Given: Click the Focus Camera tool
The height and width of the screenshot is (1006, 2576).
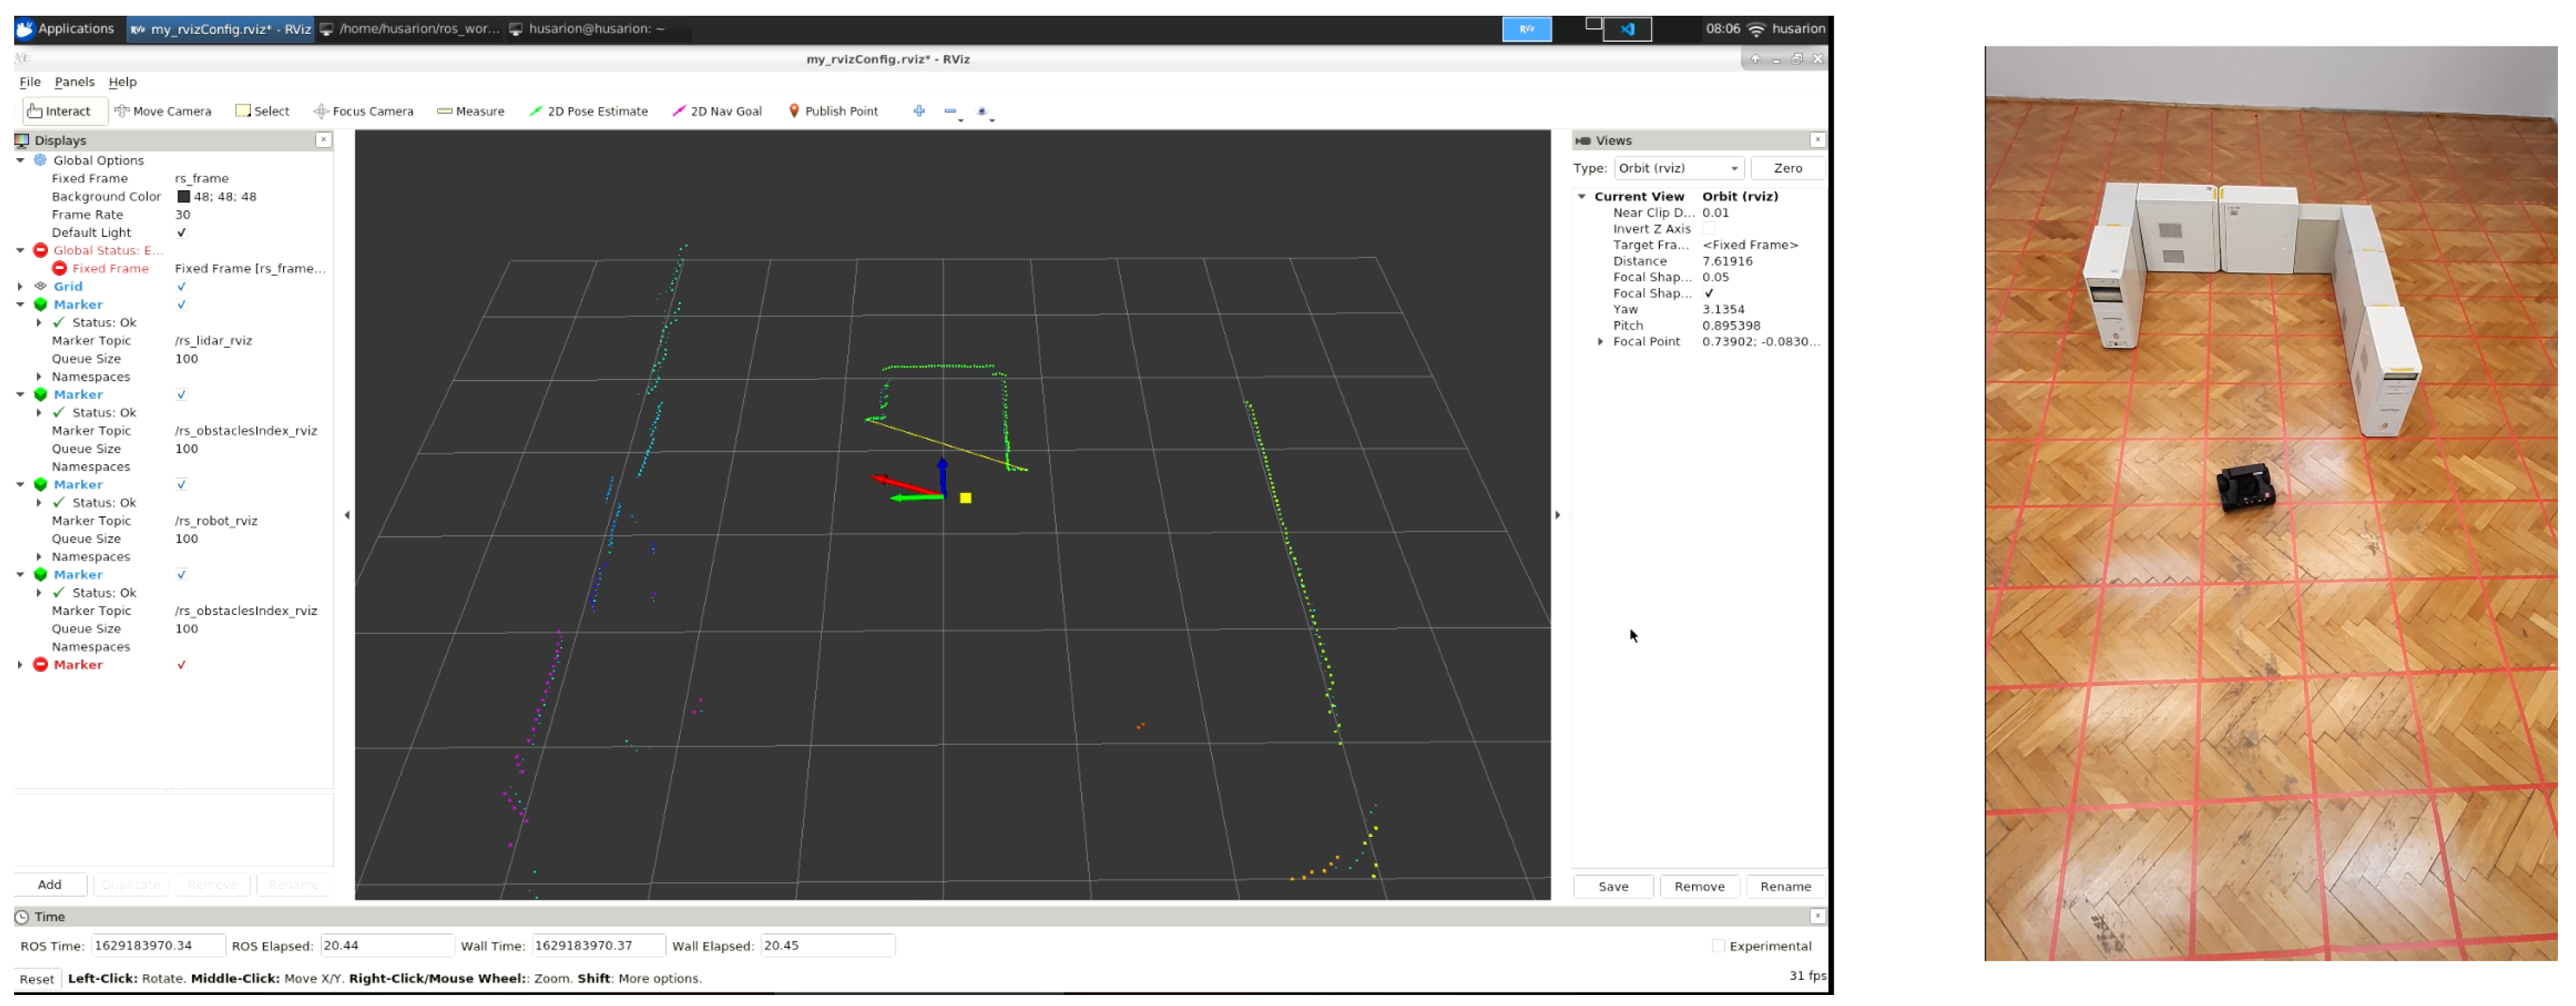Looking at the screenshot, I should [363, 111].
